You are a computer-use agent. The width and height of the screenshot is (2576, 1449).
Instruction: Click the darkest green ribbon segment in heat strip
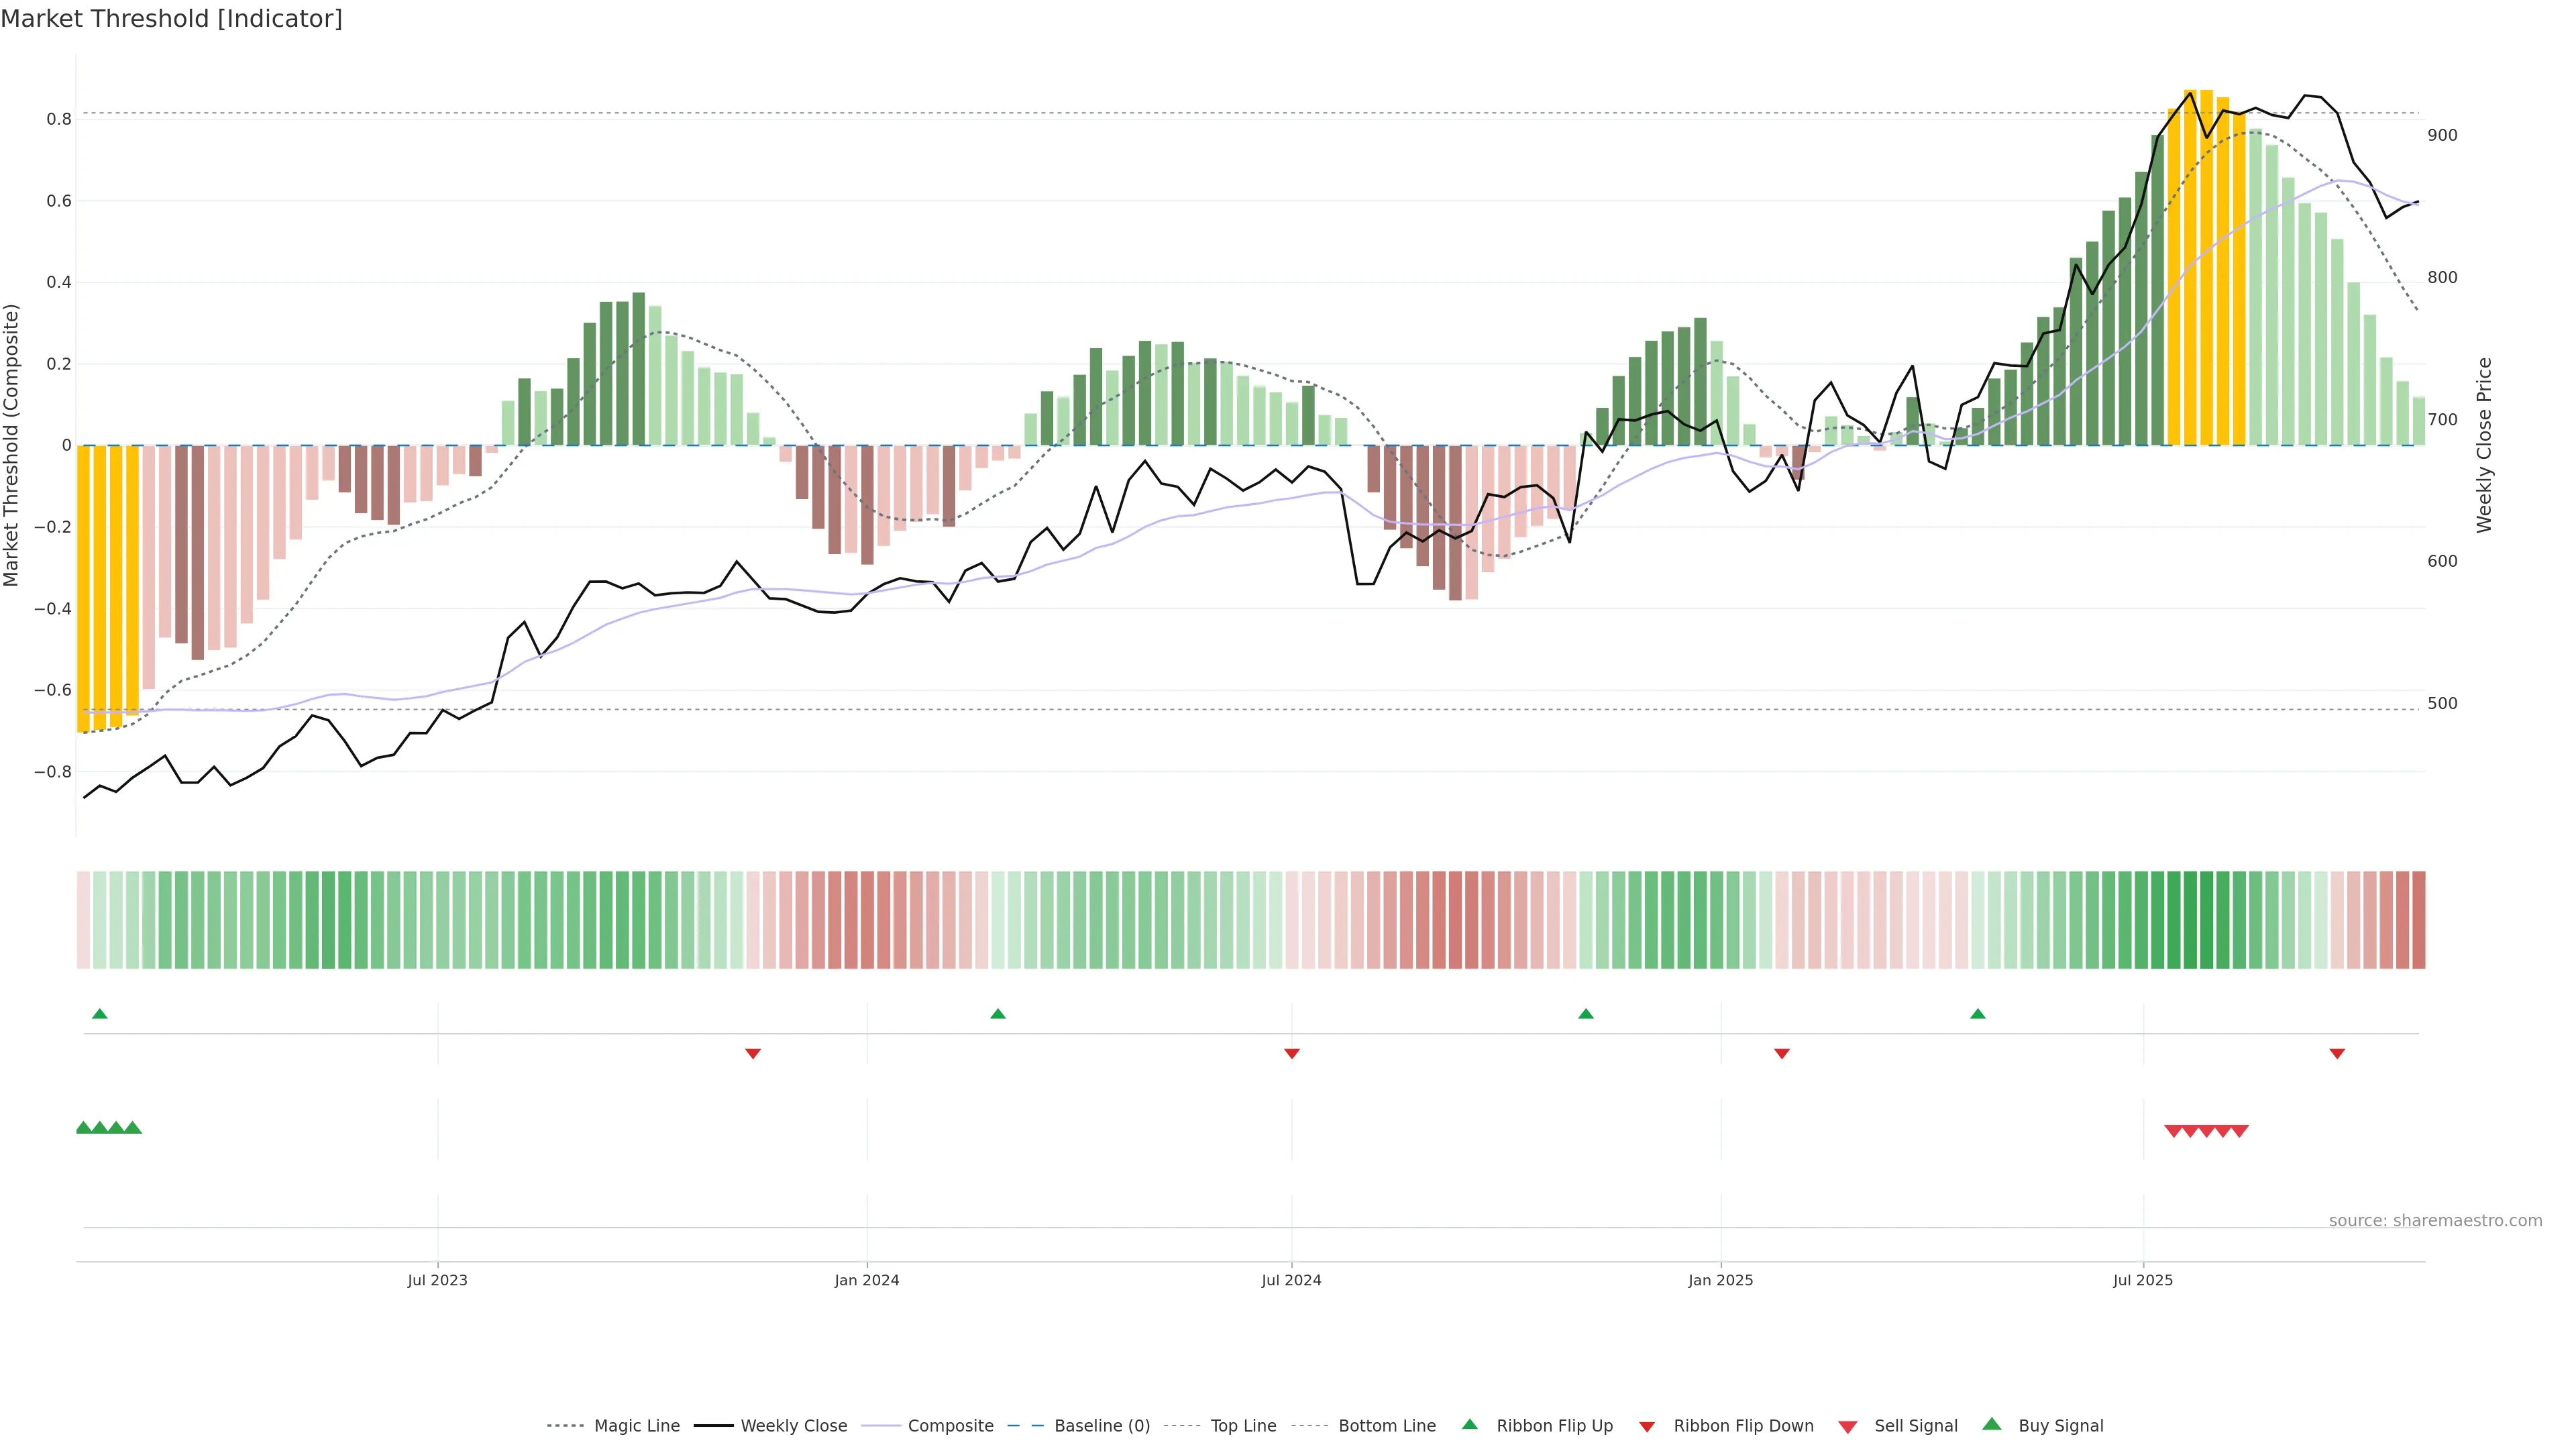tap(2190, 920)
